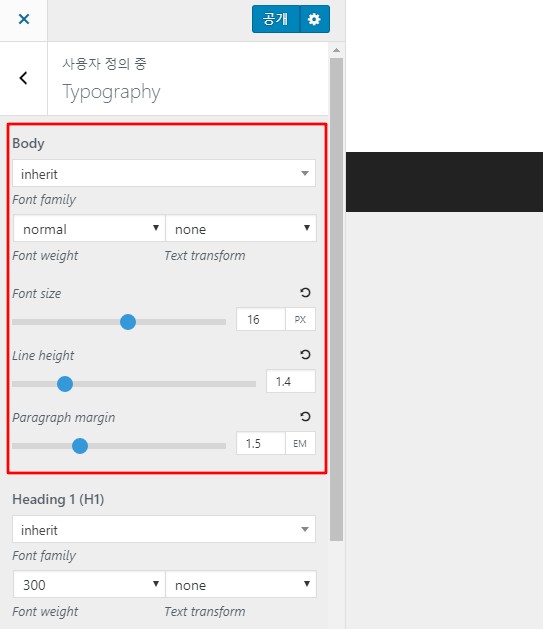The width and height of the screenshot is (543, 629).
Task: Click the Font size value field showing 16
Action: pos(261,319)
